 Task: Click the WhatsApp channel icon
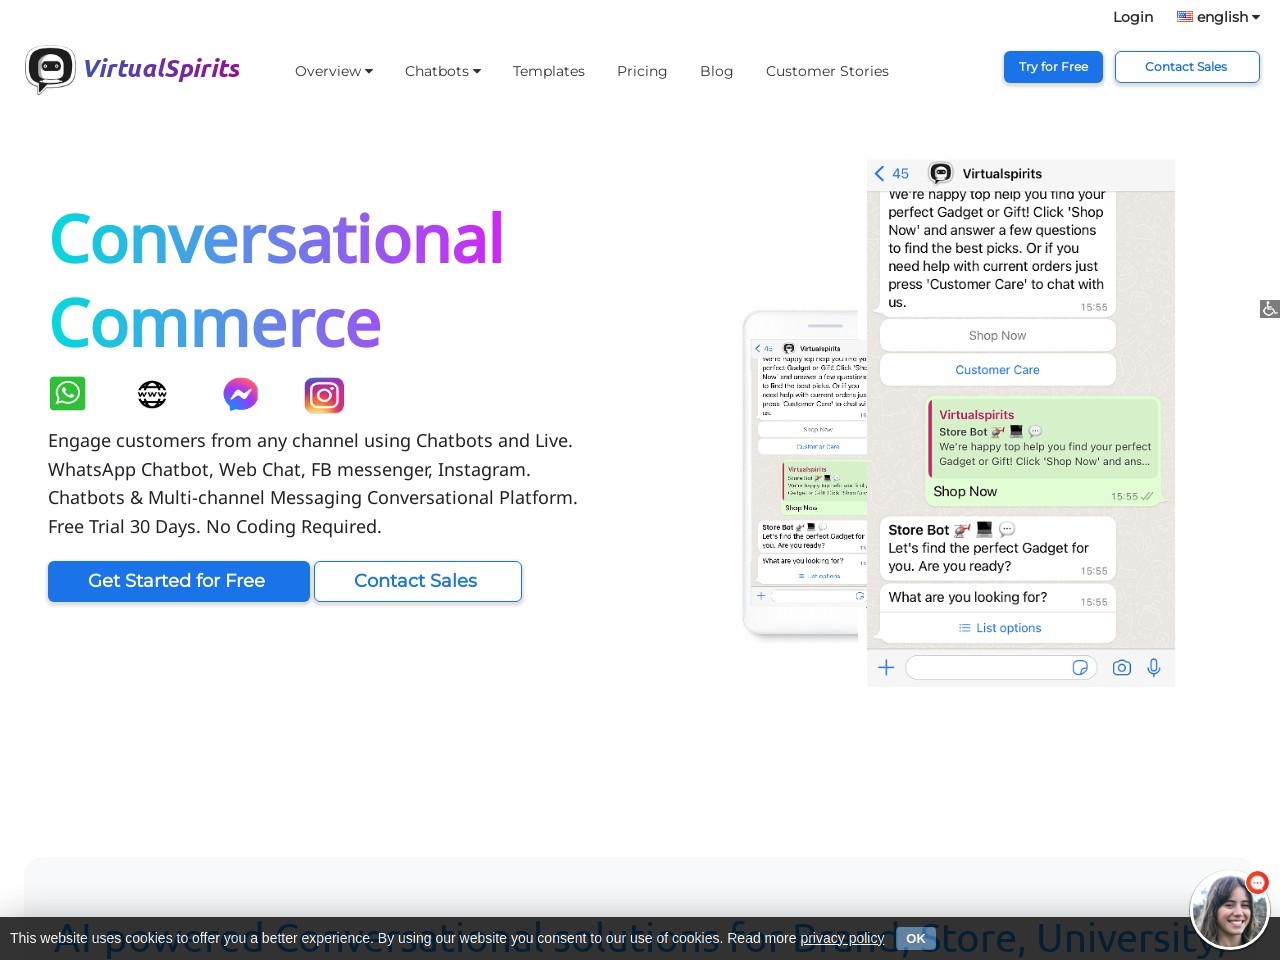(68, 394)
